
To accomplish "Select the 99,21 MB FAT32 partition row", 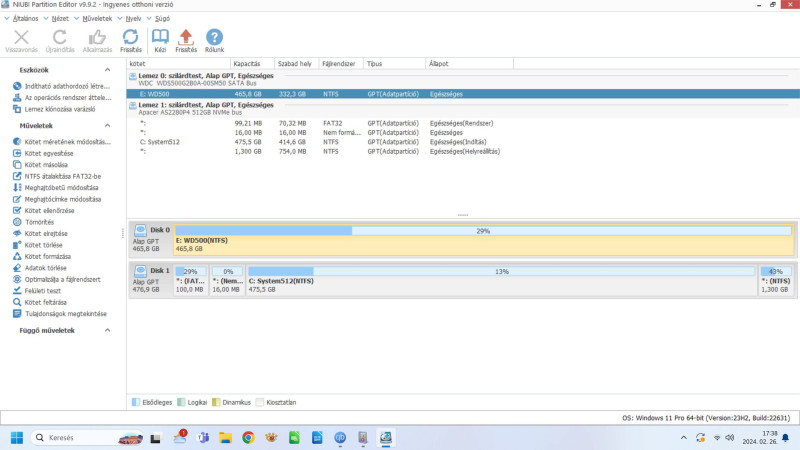I will [463, 123].
